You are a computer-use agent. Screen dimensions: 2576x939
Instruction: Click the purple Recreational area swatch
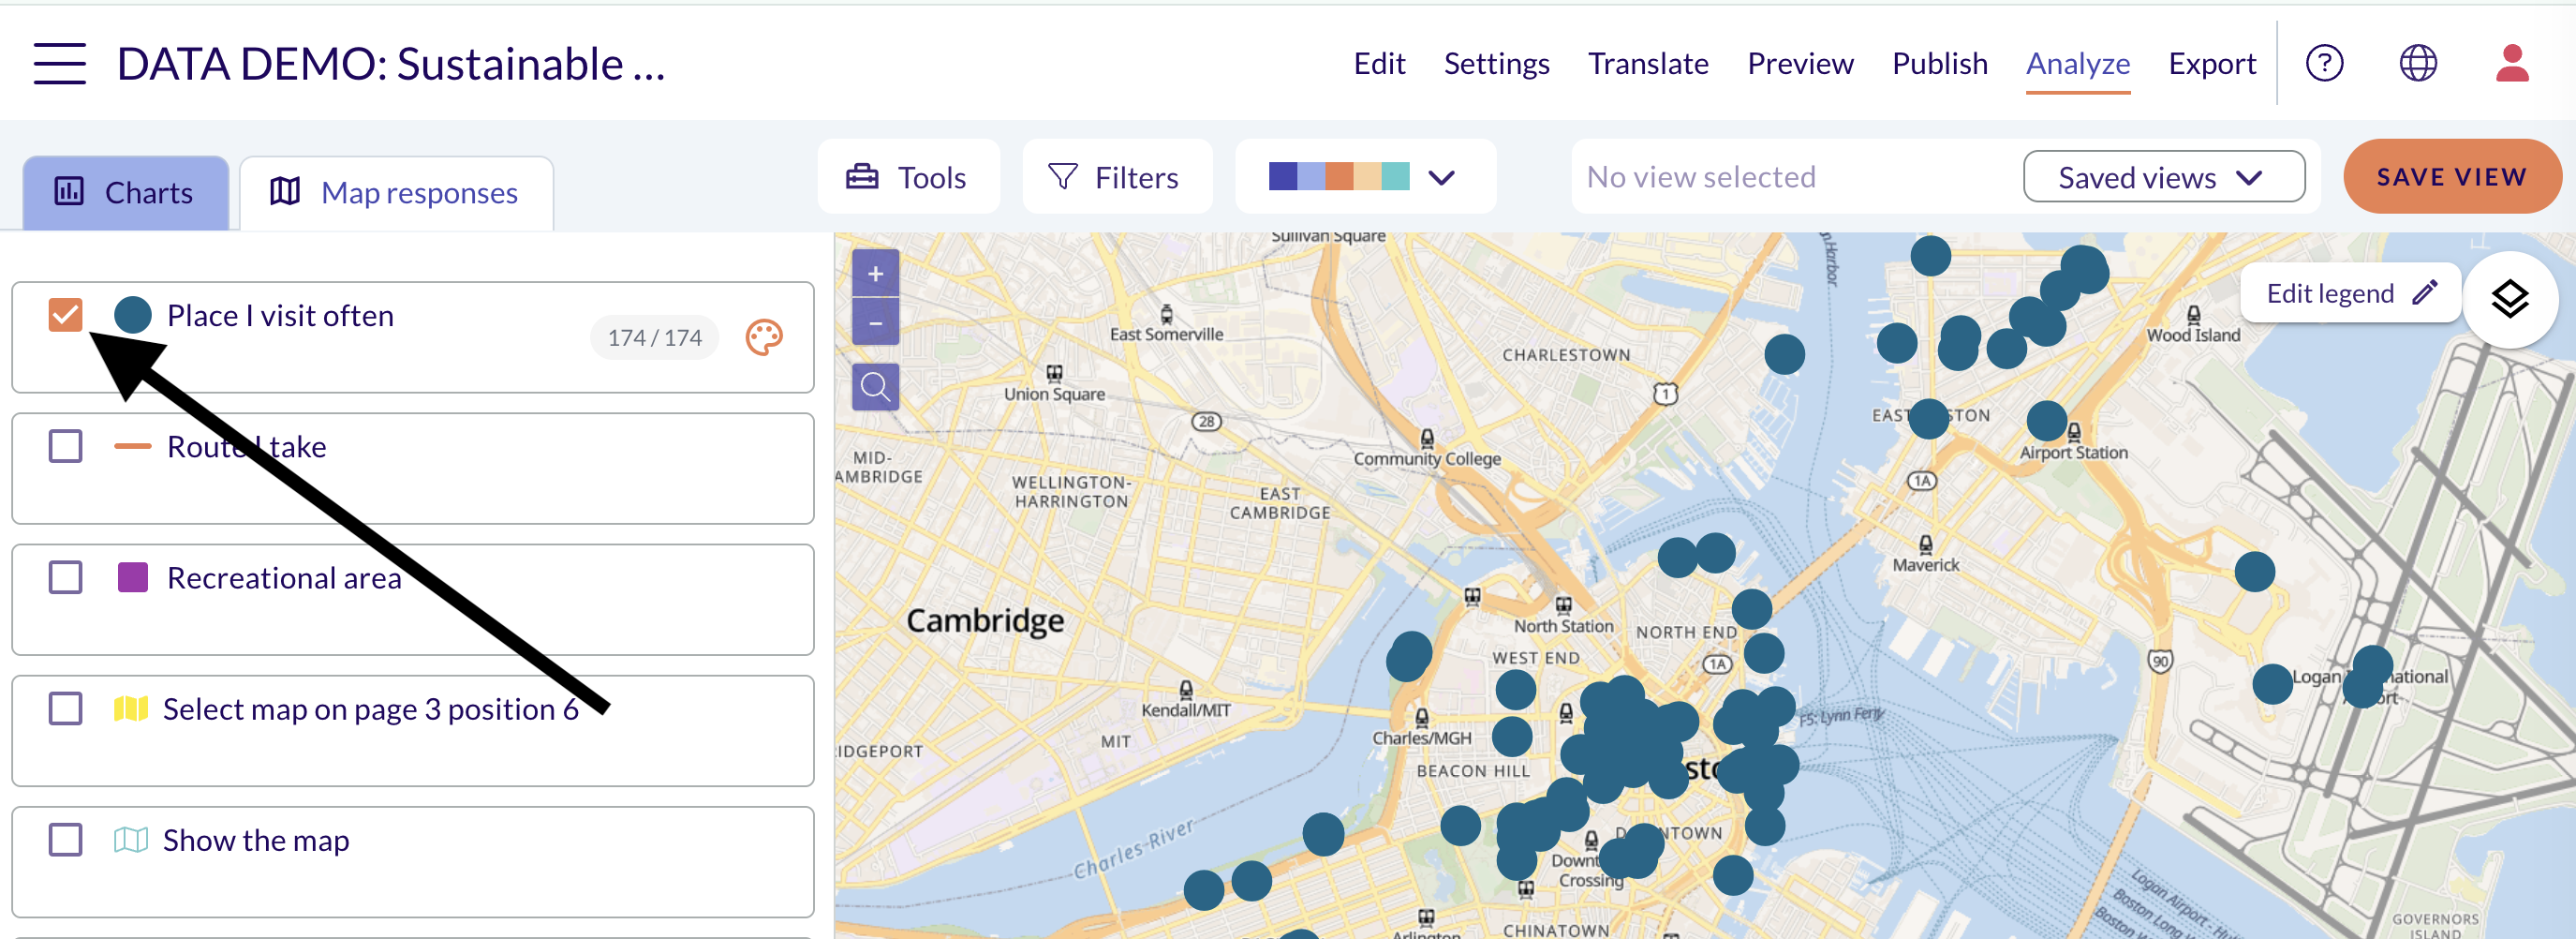coord(133,577)
